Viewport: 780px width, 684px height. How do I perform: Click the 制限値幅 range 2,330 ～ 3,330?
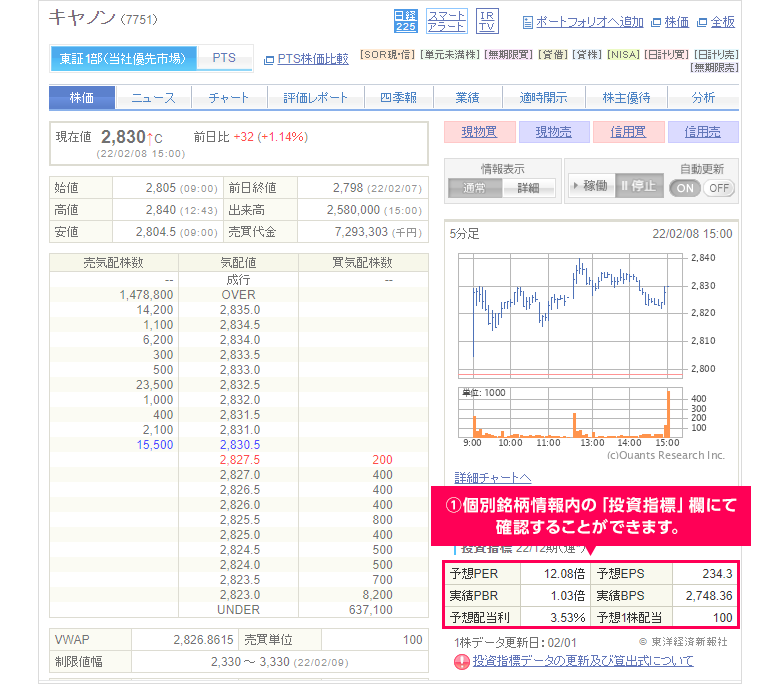pyautogui.click(x=250, y=662)
